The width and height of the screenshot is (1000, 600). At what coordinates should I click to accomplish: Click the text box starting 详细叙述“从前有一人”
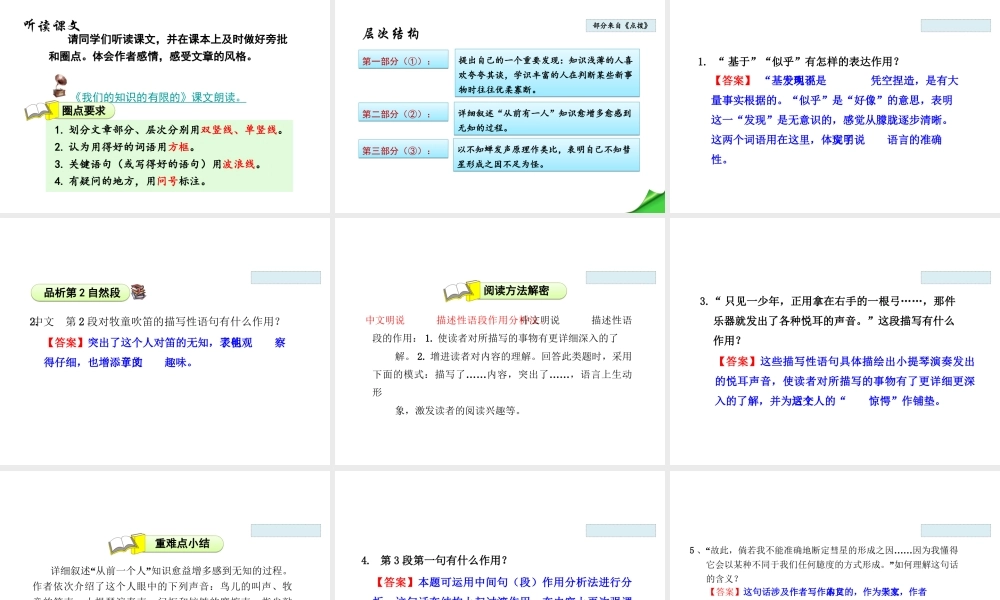tap(547, 119)
